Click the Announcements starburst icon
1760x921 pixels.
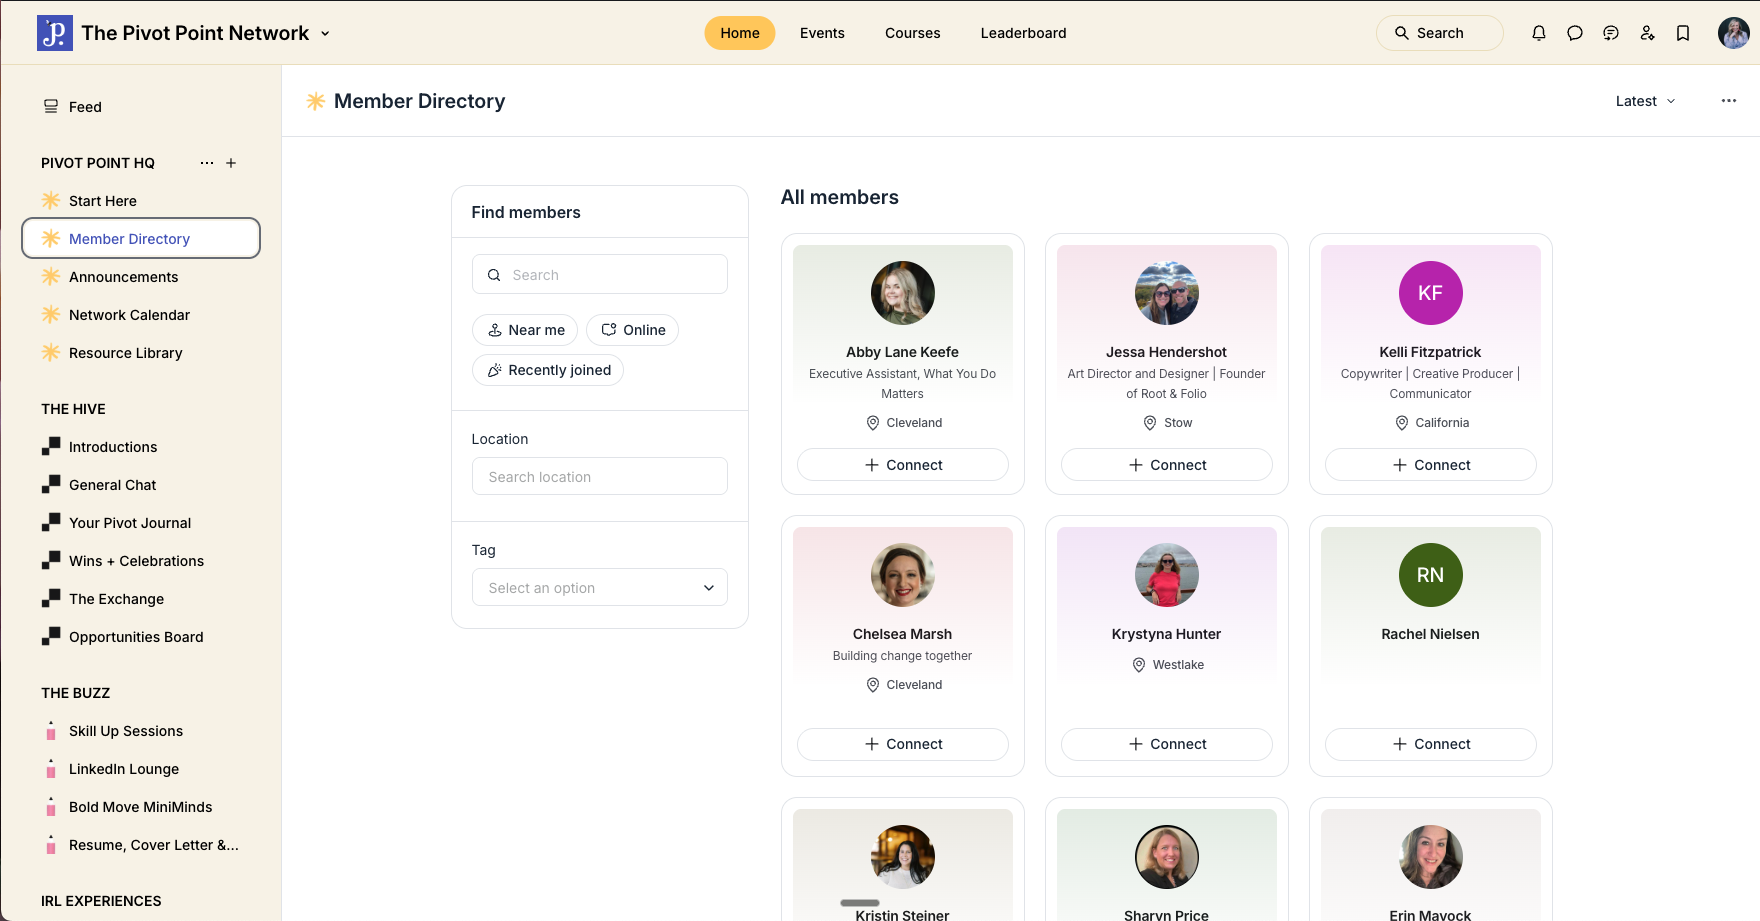(x=51, y=276)
